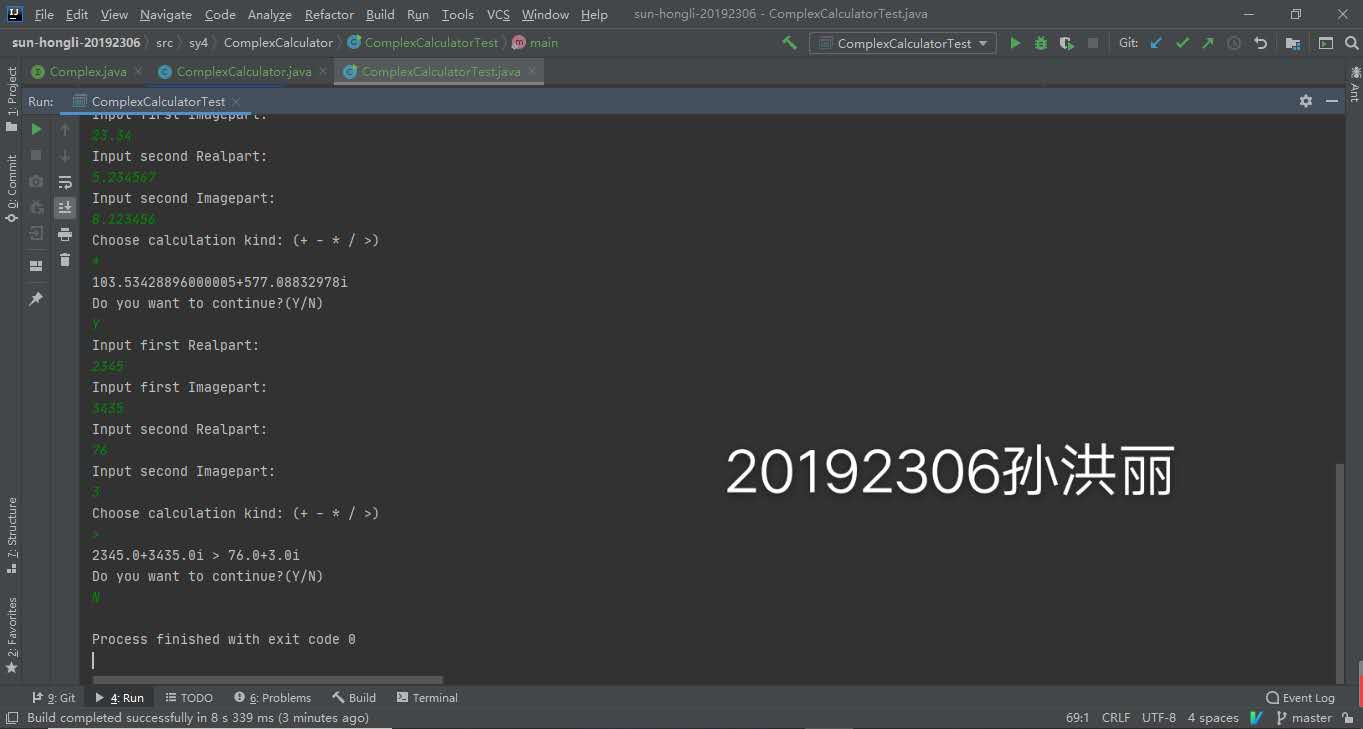
Task: Run ComplexCalculatorTest from the top toolbar
Action: pyautogui.click(x=1015, y=43)
